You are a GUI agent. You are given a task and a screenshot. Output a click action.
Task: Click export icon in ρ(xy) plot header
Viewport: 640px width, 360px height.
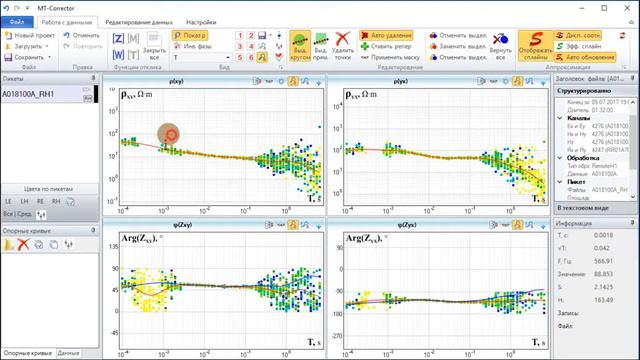257,82
